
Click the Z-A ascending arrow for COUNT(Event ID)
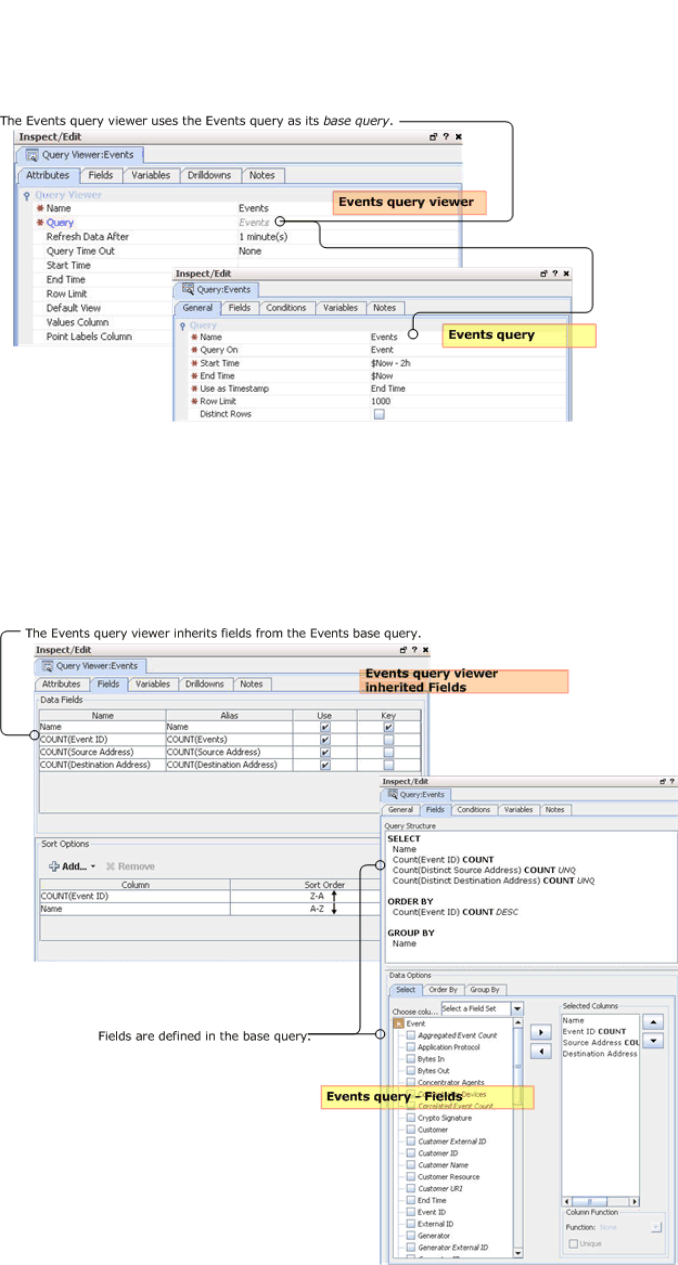click(335, 897)
